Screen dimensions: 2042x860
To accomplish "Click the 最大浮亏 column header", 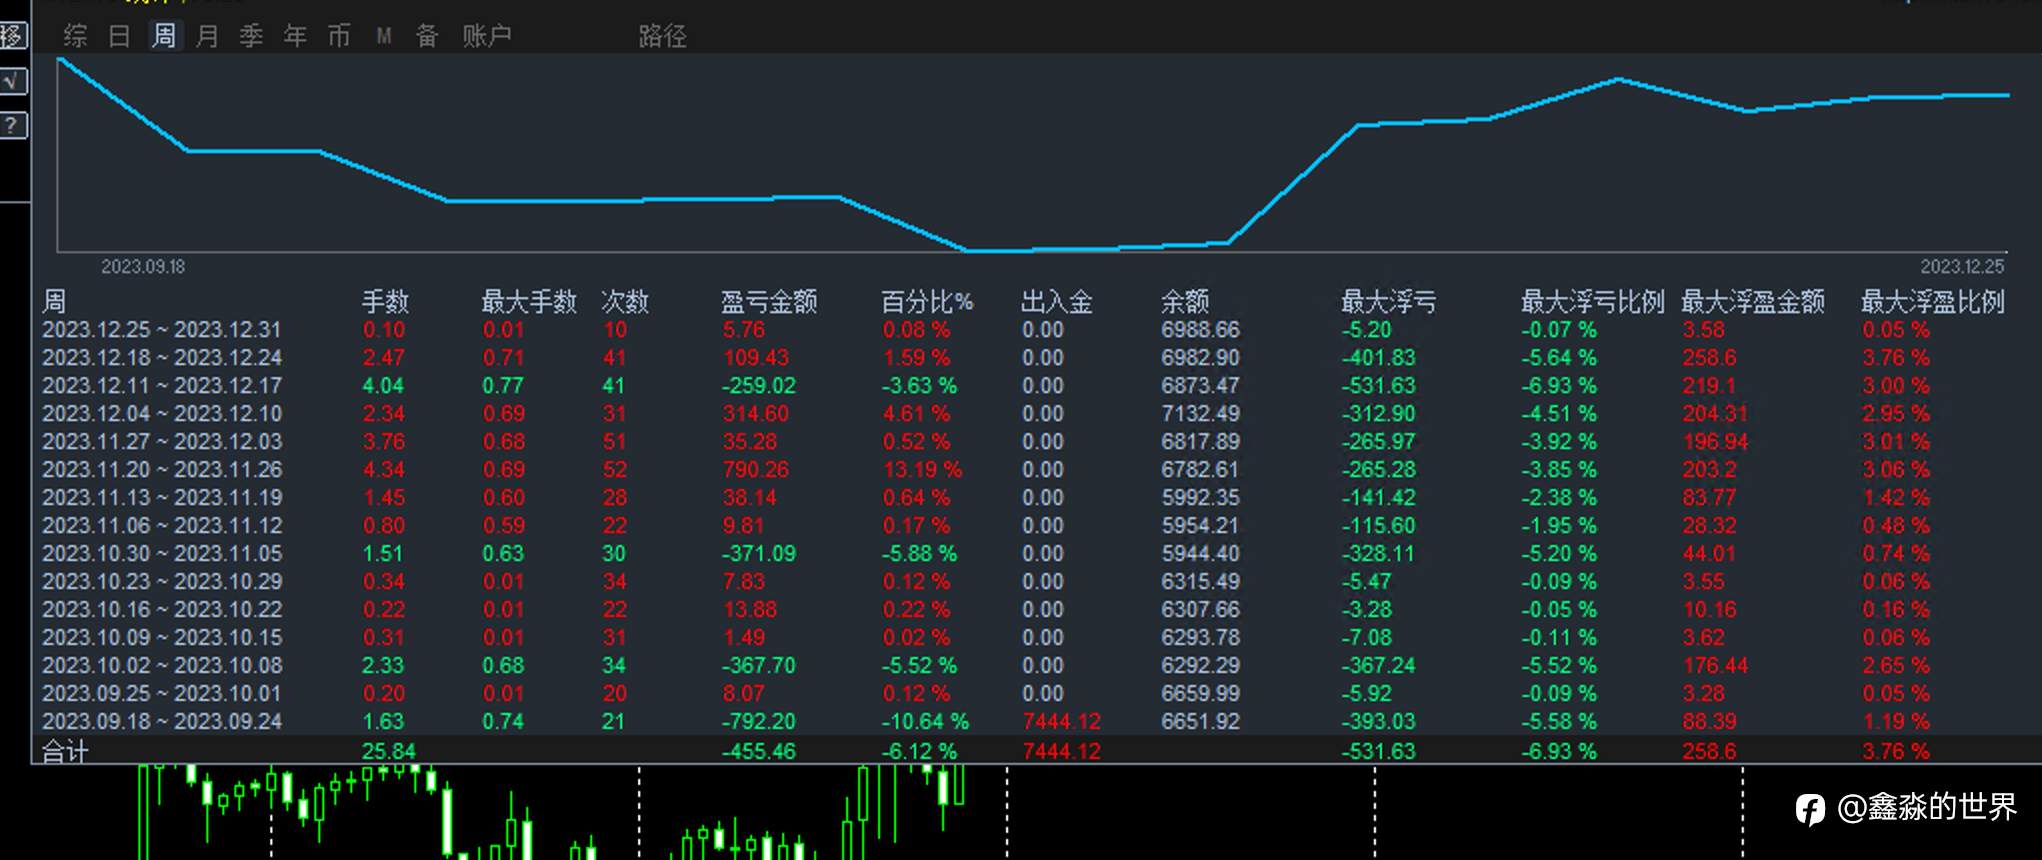I will pyautogui.click(x=1389, y=302).
